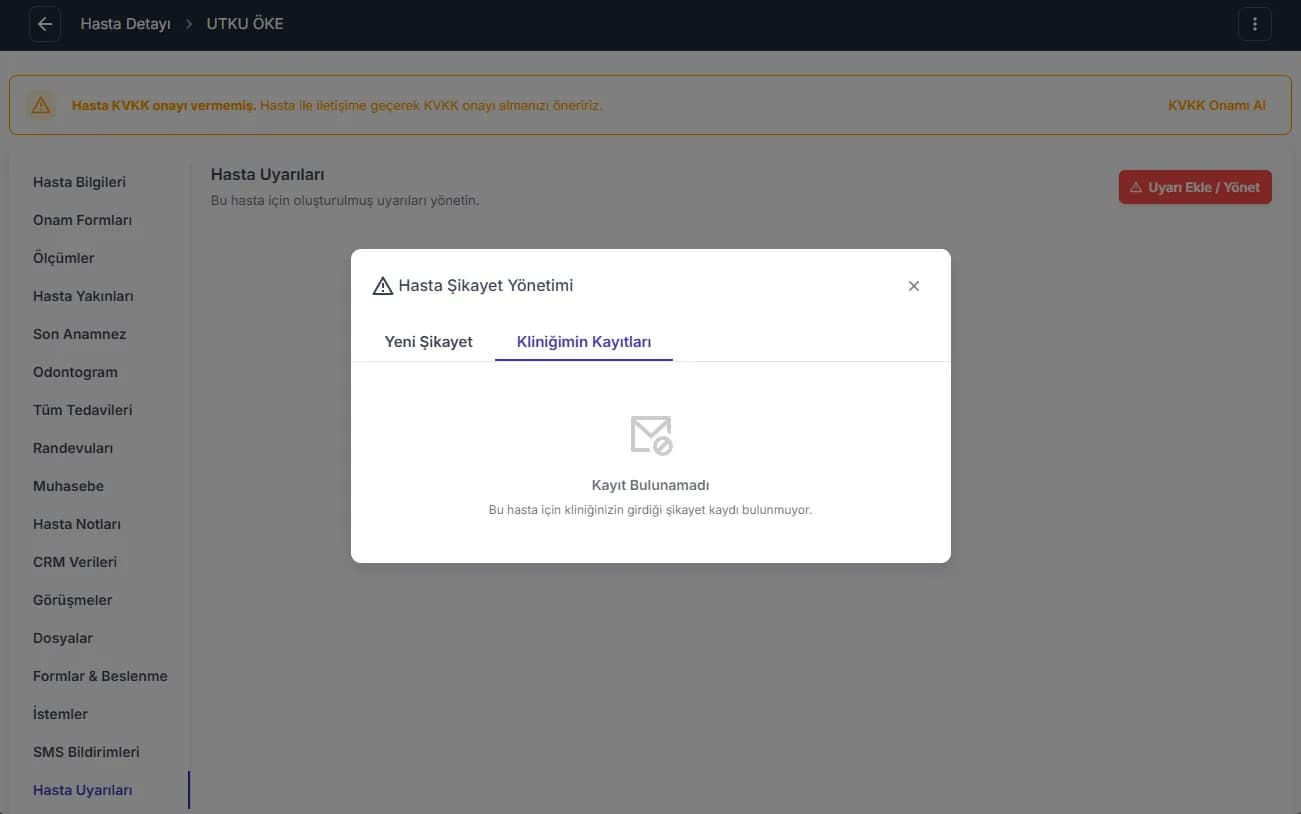Image resolution: width=1301 pixels, height=814 pixels.
Task: Show CRM Verileri page
Action: point(75,562)
